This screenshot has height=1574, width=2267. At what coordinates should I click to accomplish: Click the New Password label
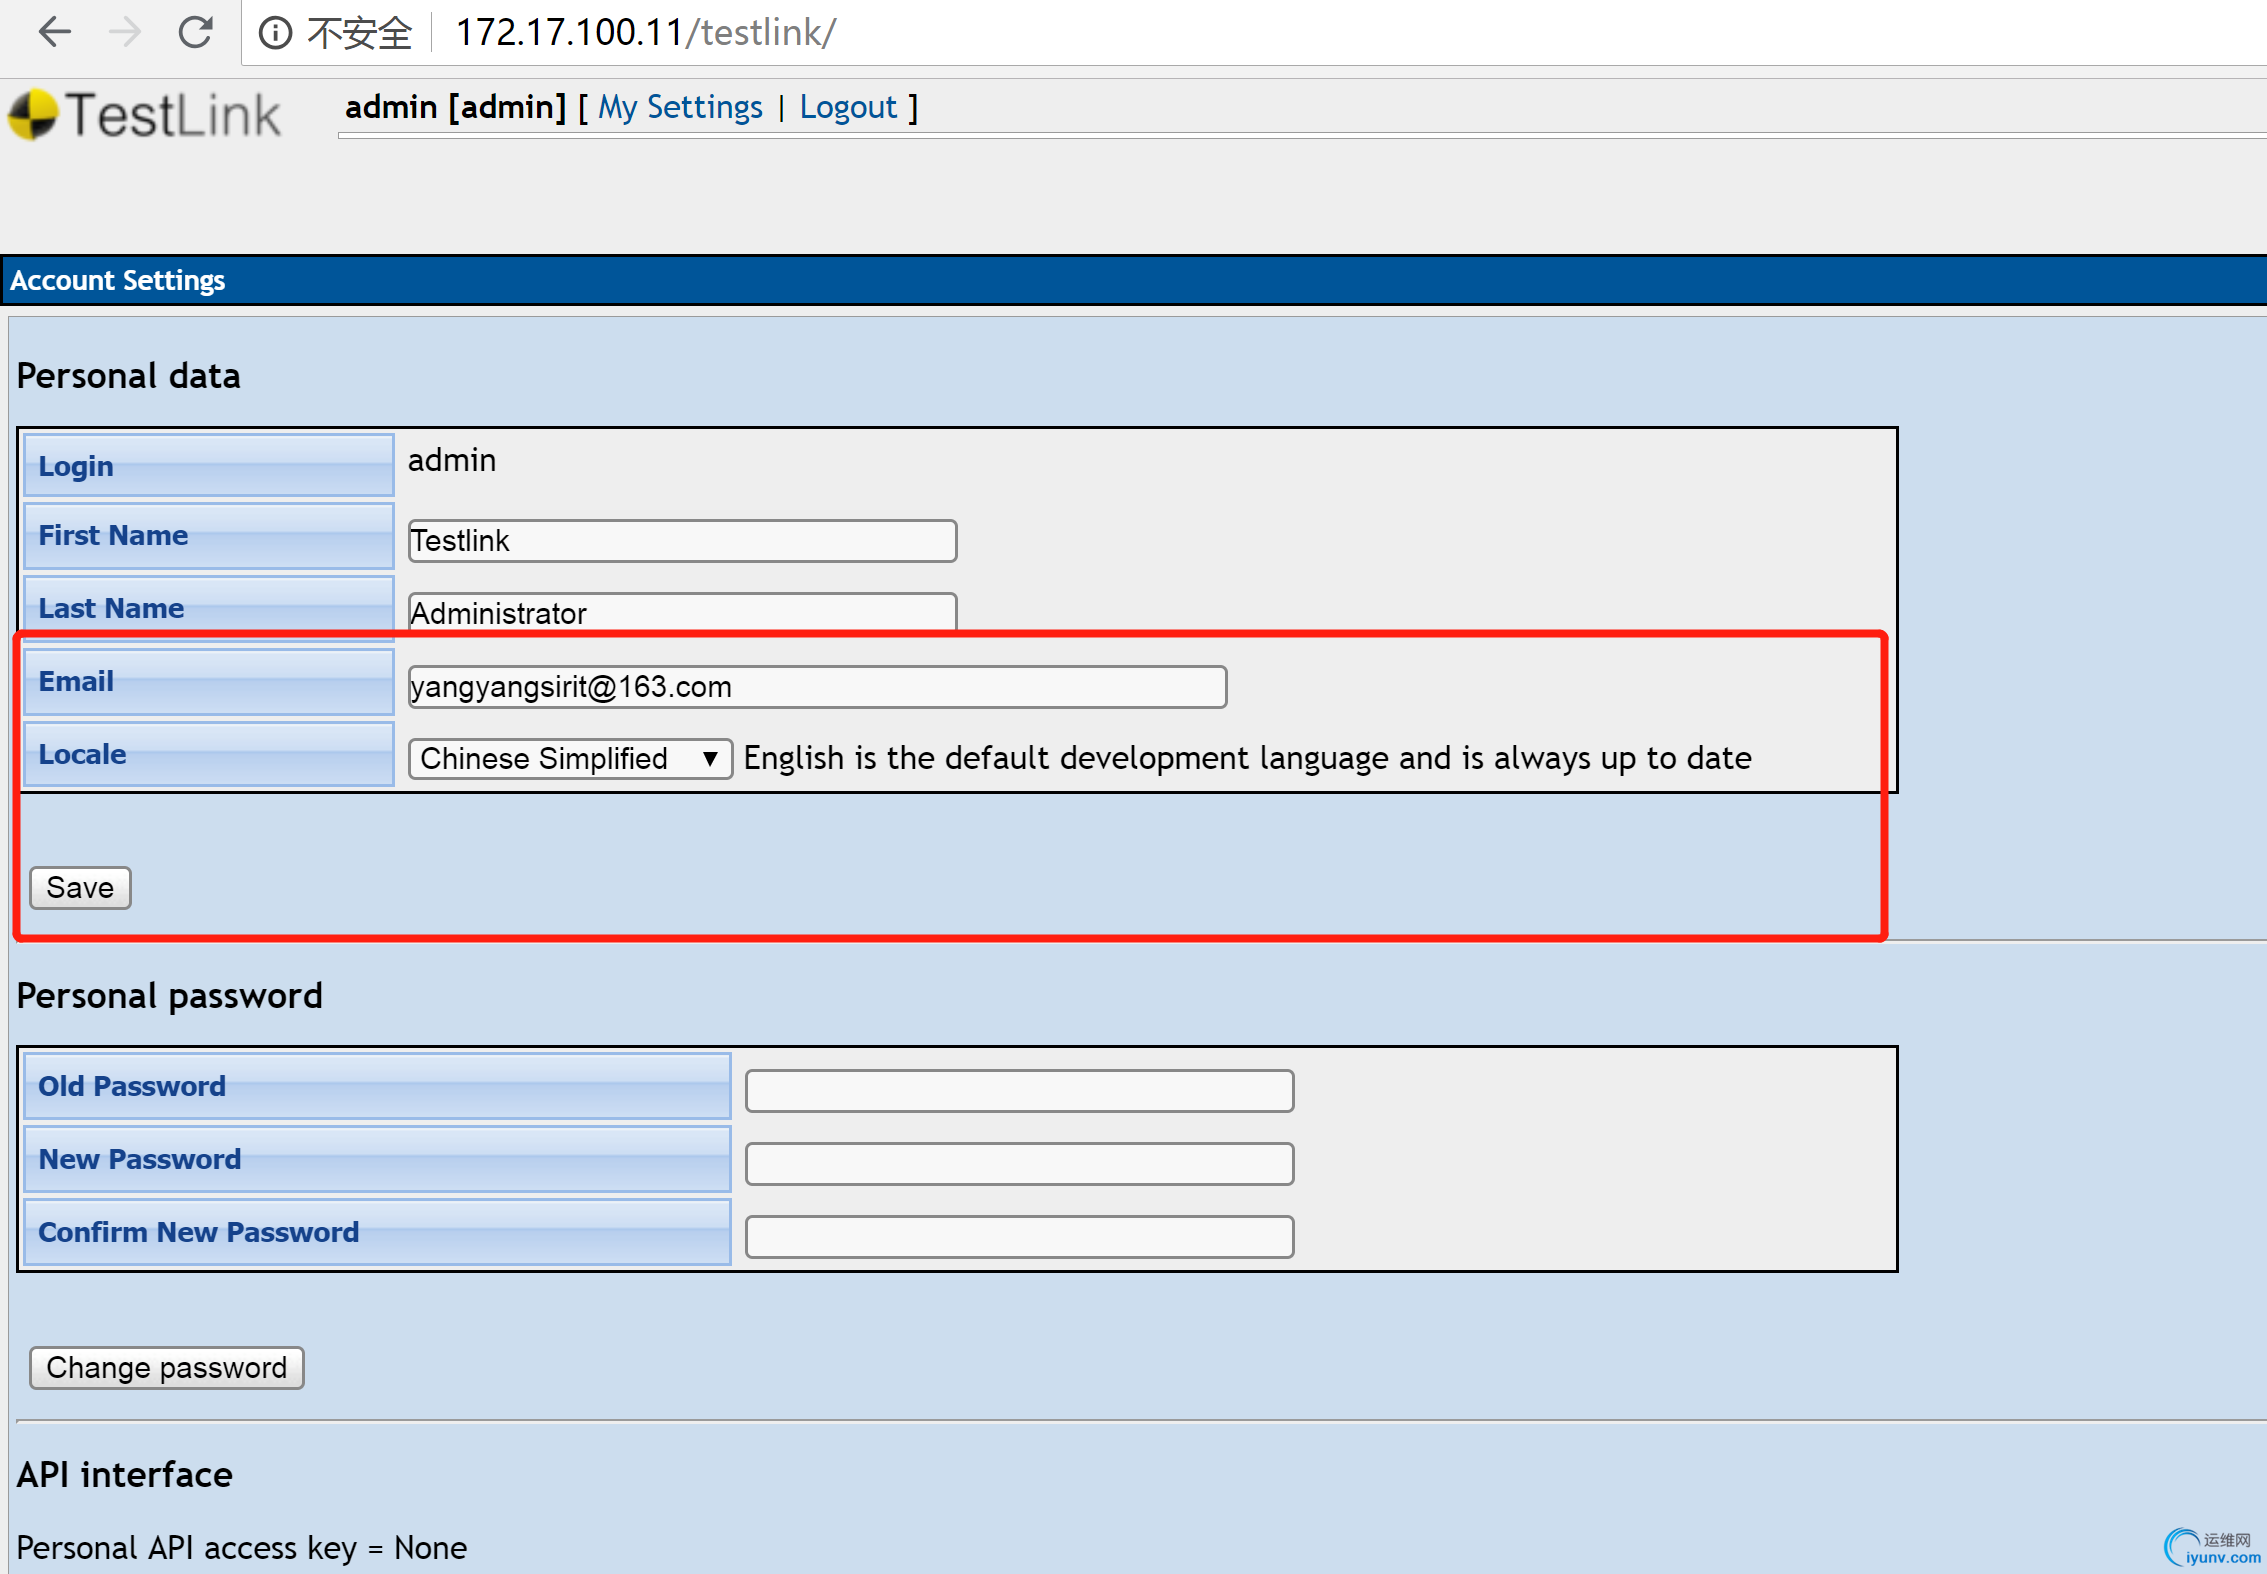click(377, 1160)
